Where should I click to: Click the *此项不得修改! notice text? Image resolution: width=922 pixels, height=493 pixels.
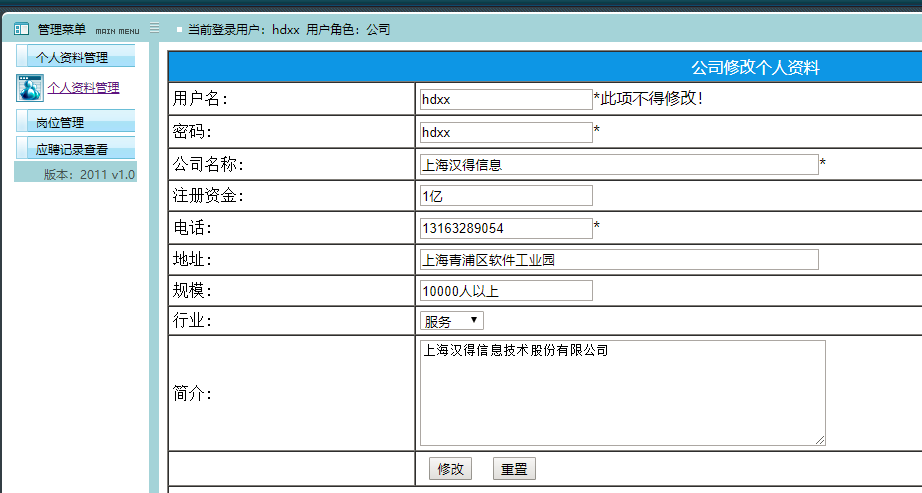click(649, 99)
